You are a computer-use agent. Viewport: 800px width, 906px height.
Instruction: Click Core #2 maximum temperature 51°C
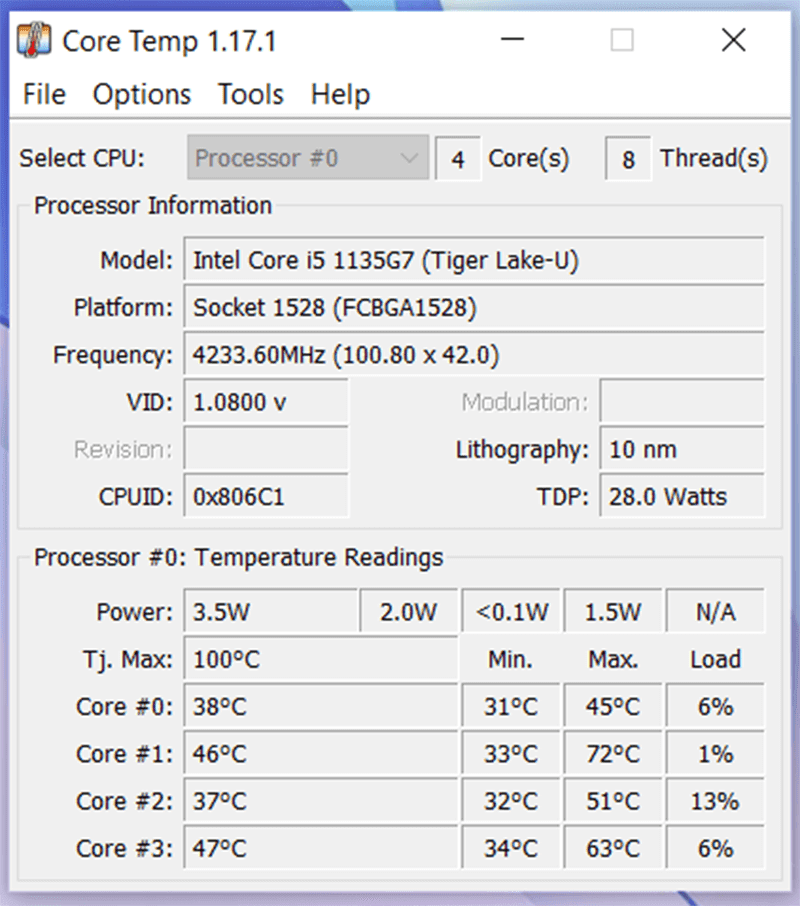tap(613, 801)
